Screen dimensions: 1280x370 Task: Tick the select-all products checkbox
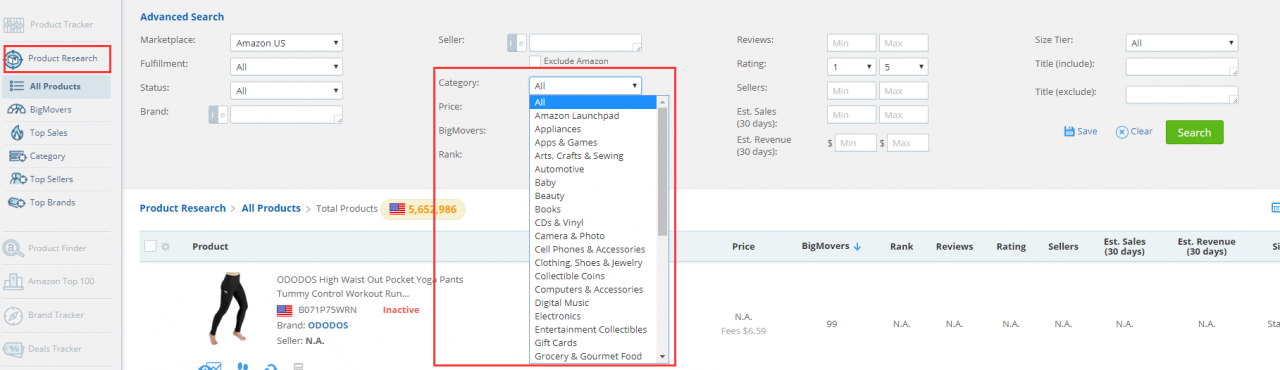(150, 246)
